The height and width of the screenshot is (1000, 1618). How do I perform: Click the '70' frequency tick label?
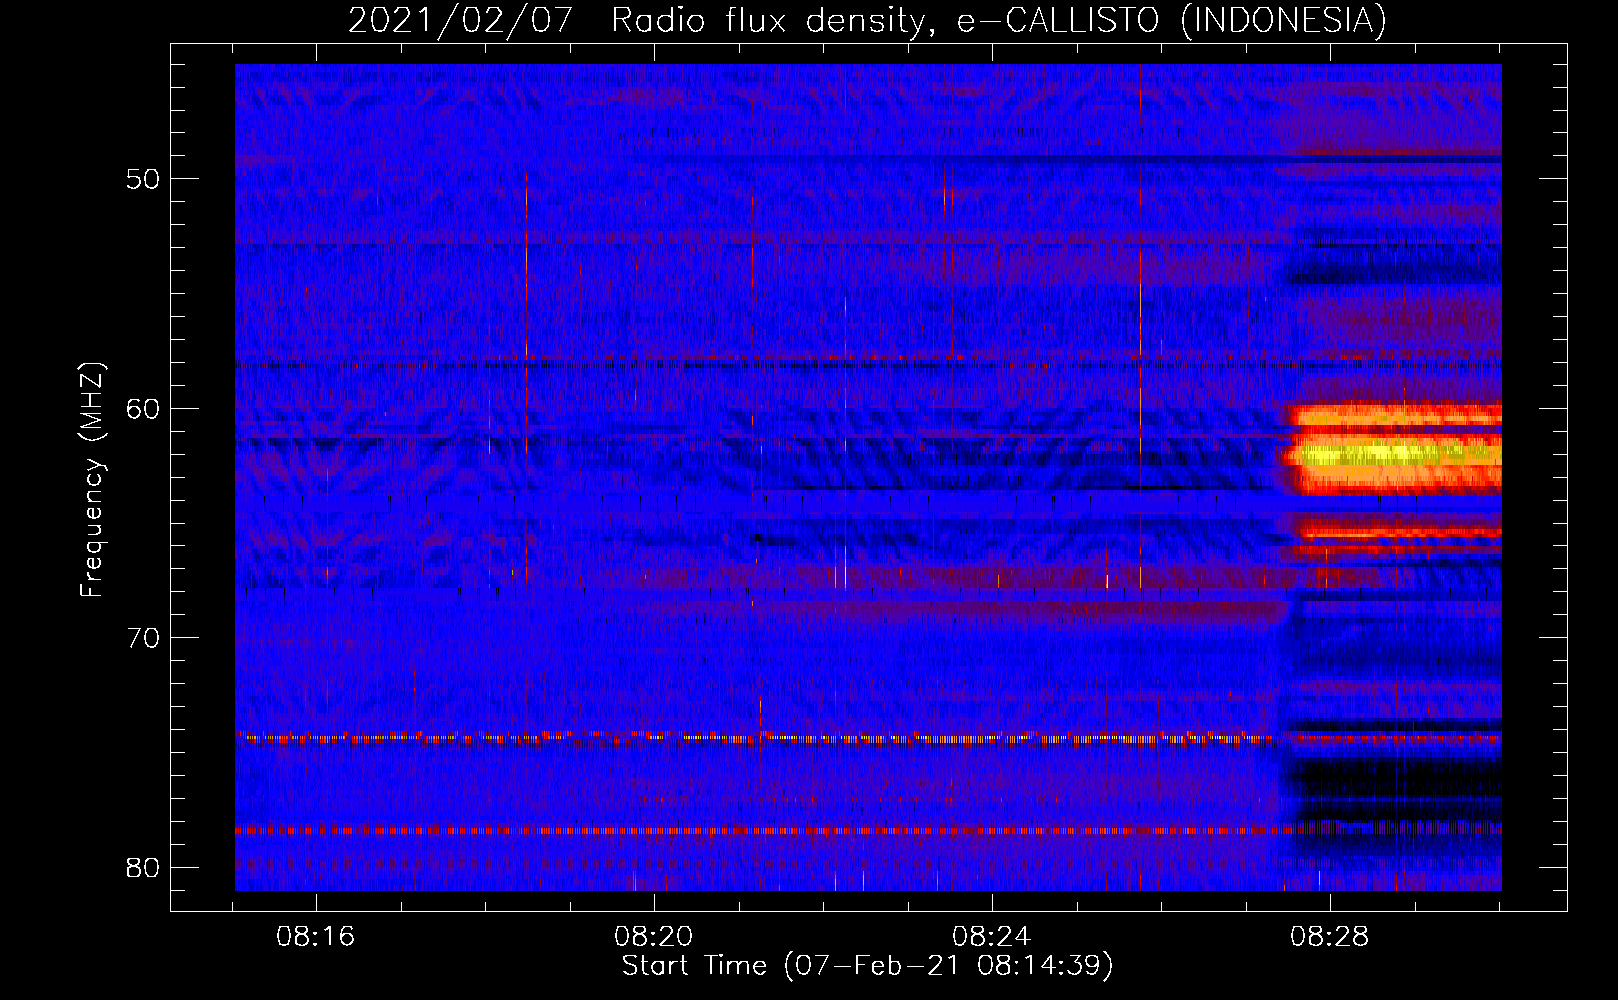[x=144, y=638]
